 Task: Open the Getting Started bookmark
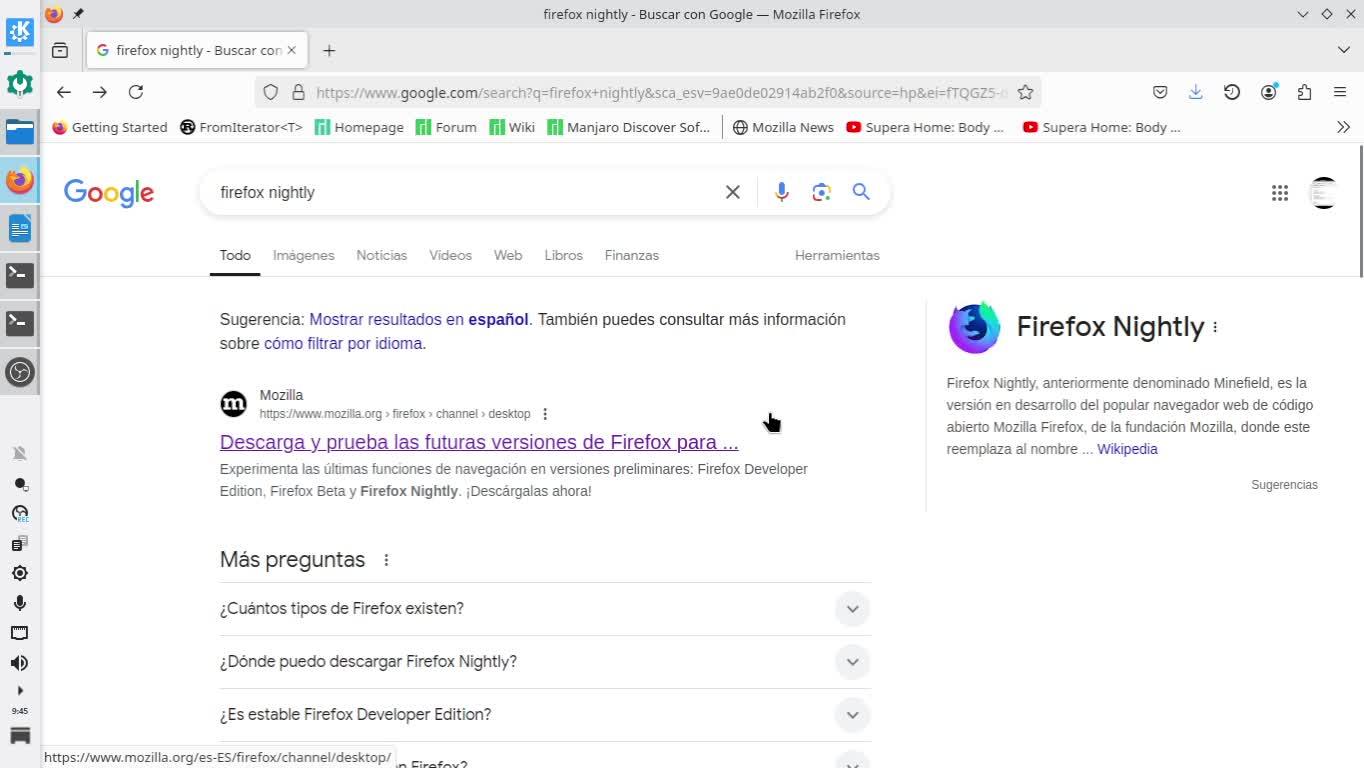click(110, 127)
